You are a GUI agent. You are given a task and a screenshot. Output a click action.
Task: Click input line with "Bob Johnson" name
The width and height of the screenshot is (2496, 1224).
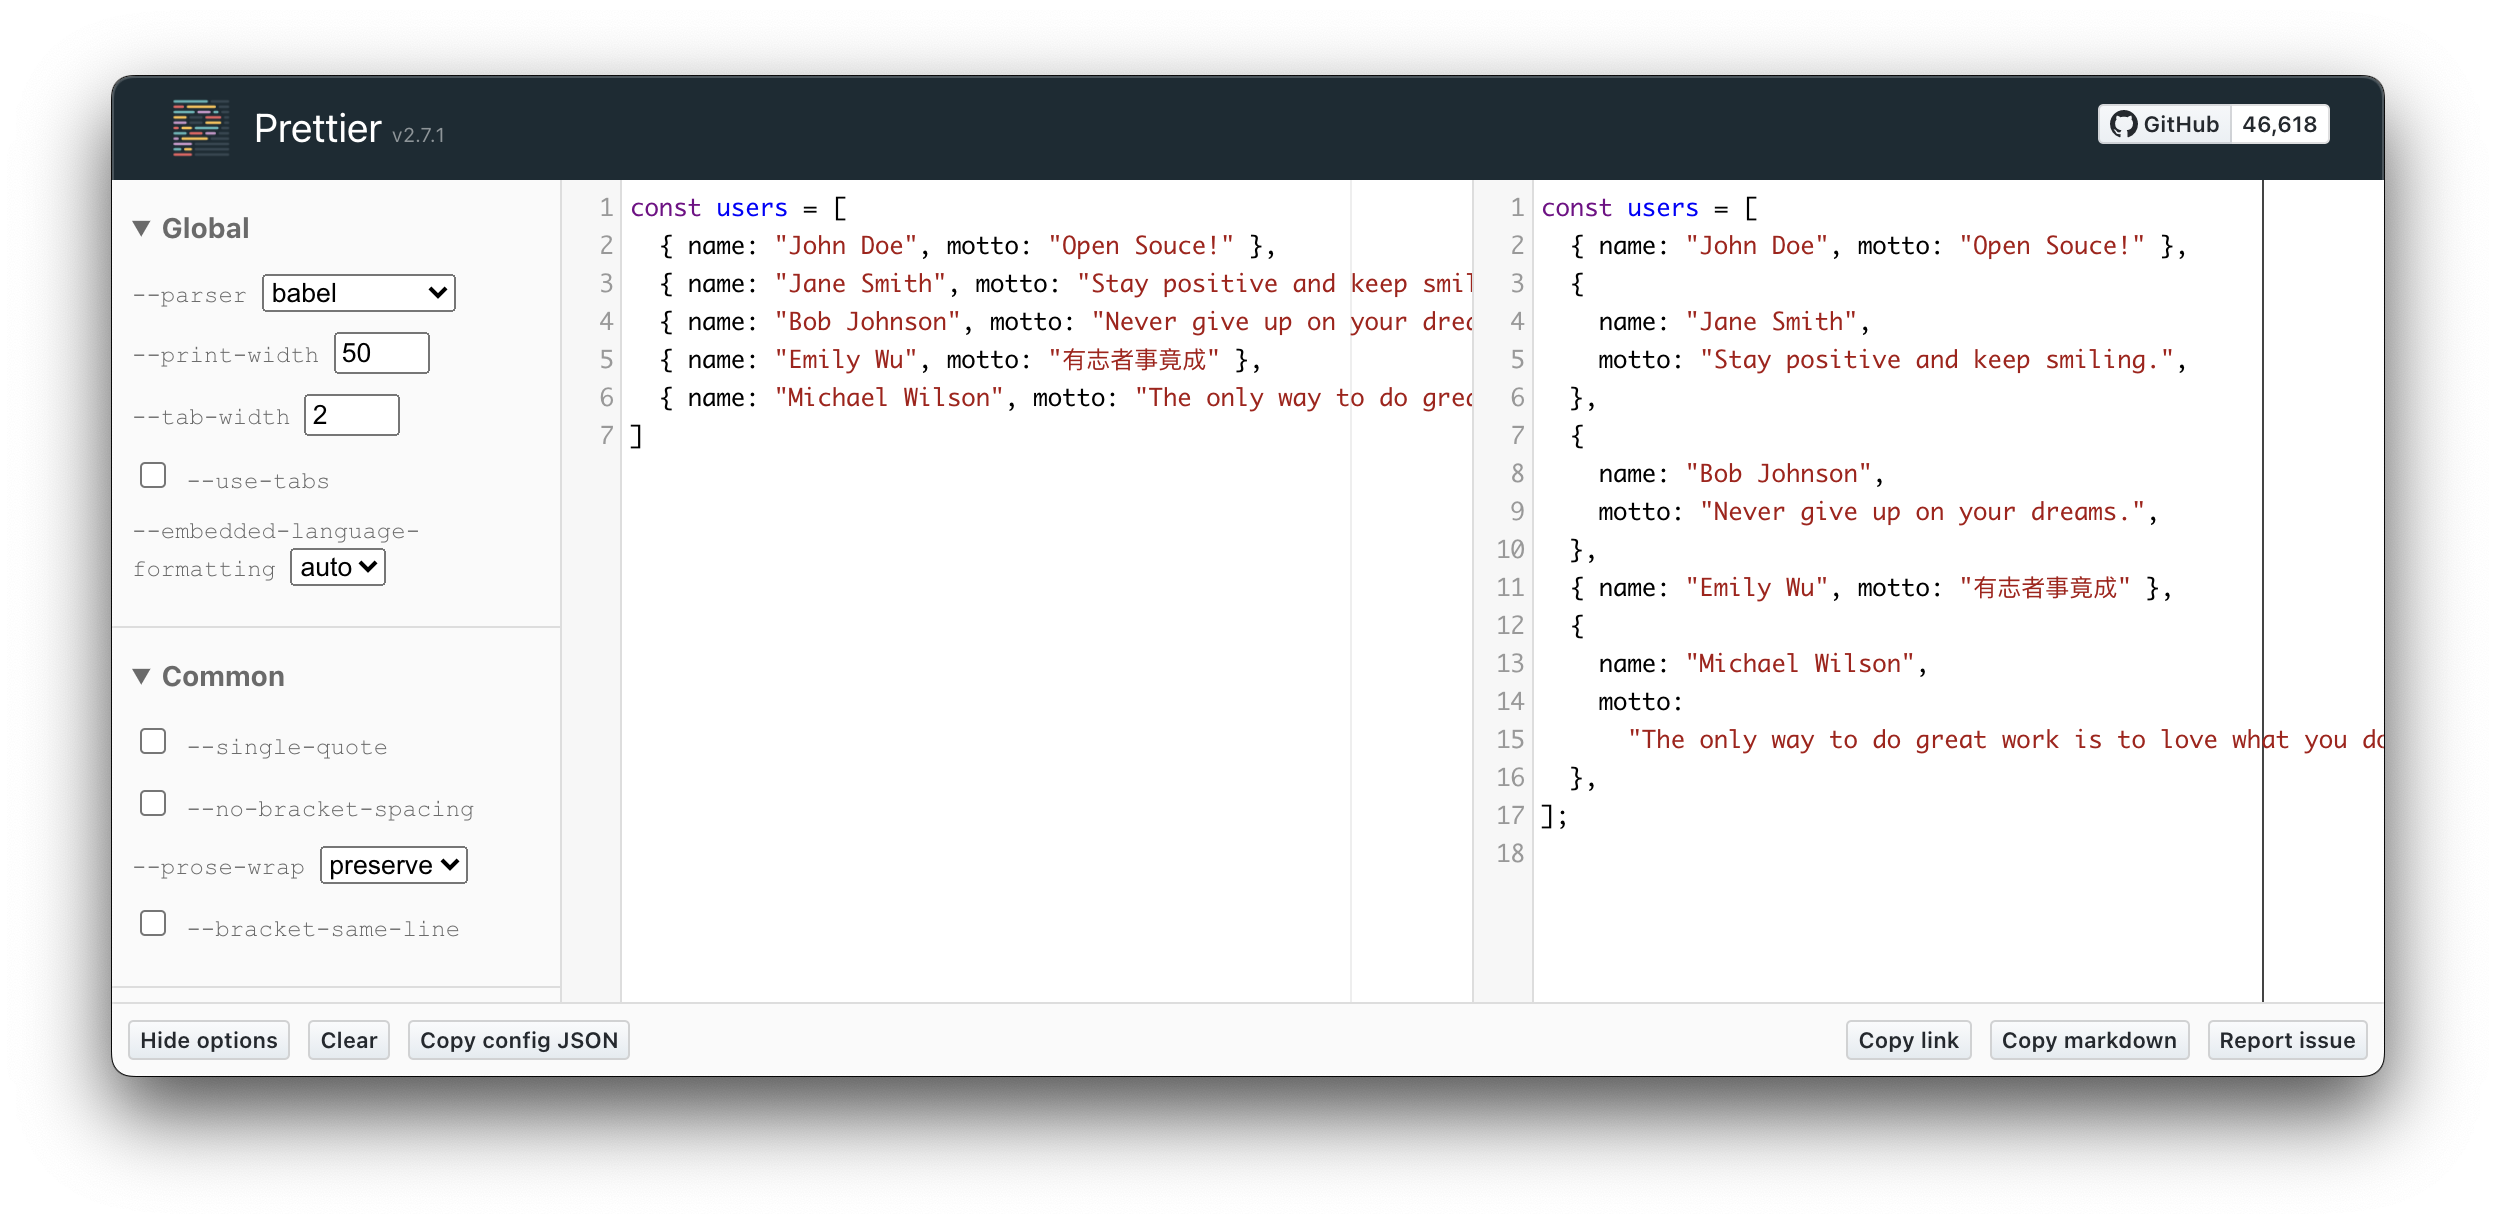click(1065, 322)
